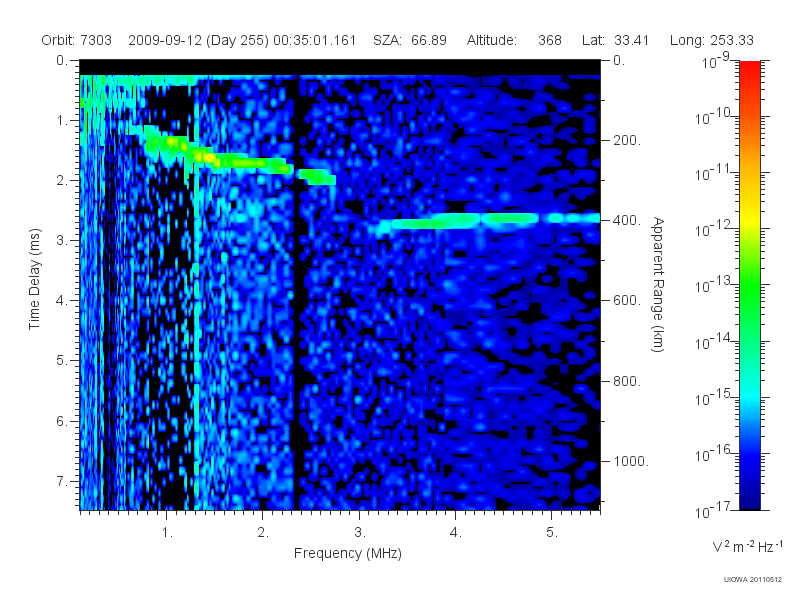Click the 'SZA: 66.89' value
This screenshot has height=600, width=800.
pyautogui.click(x=410, y=40)
